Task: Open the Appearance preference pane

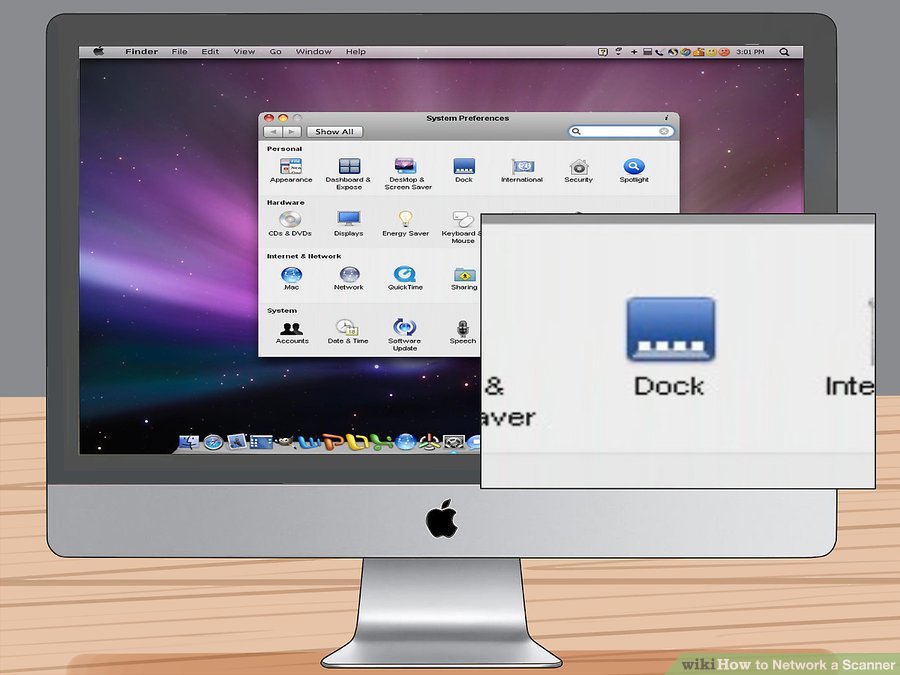Action: click(291, 170)
